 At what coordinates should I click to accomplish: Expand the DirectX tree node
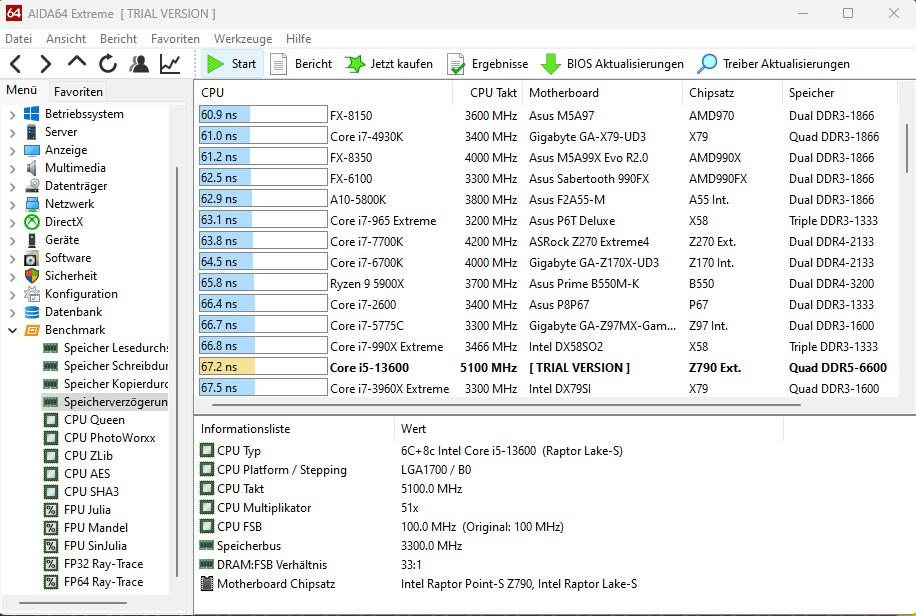(12, 223)
